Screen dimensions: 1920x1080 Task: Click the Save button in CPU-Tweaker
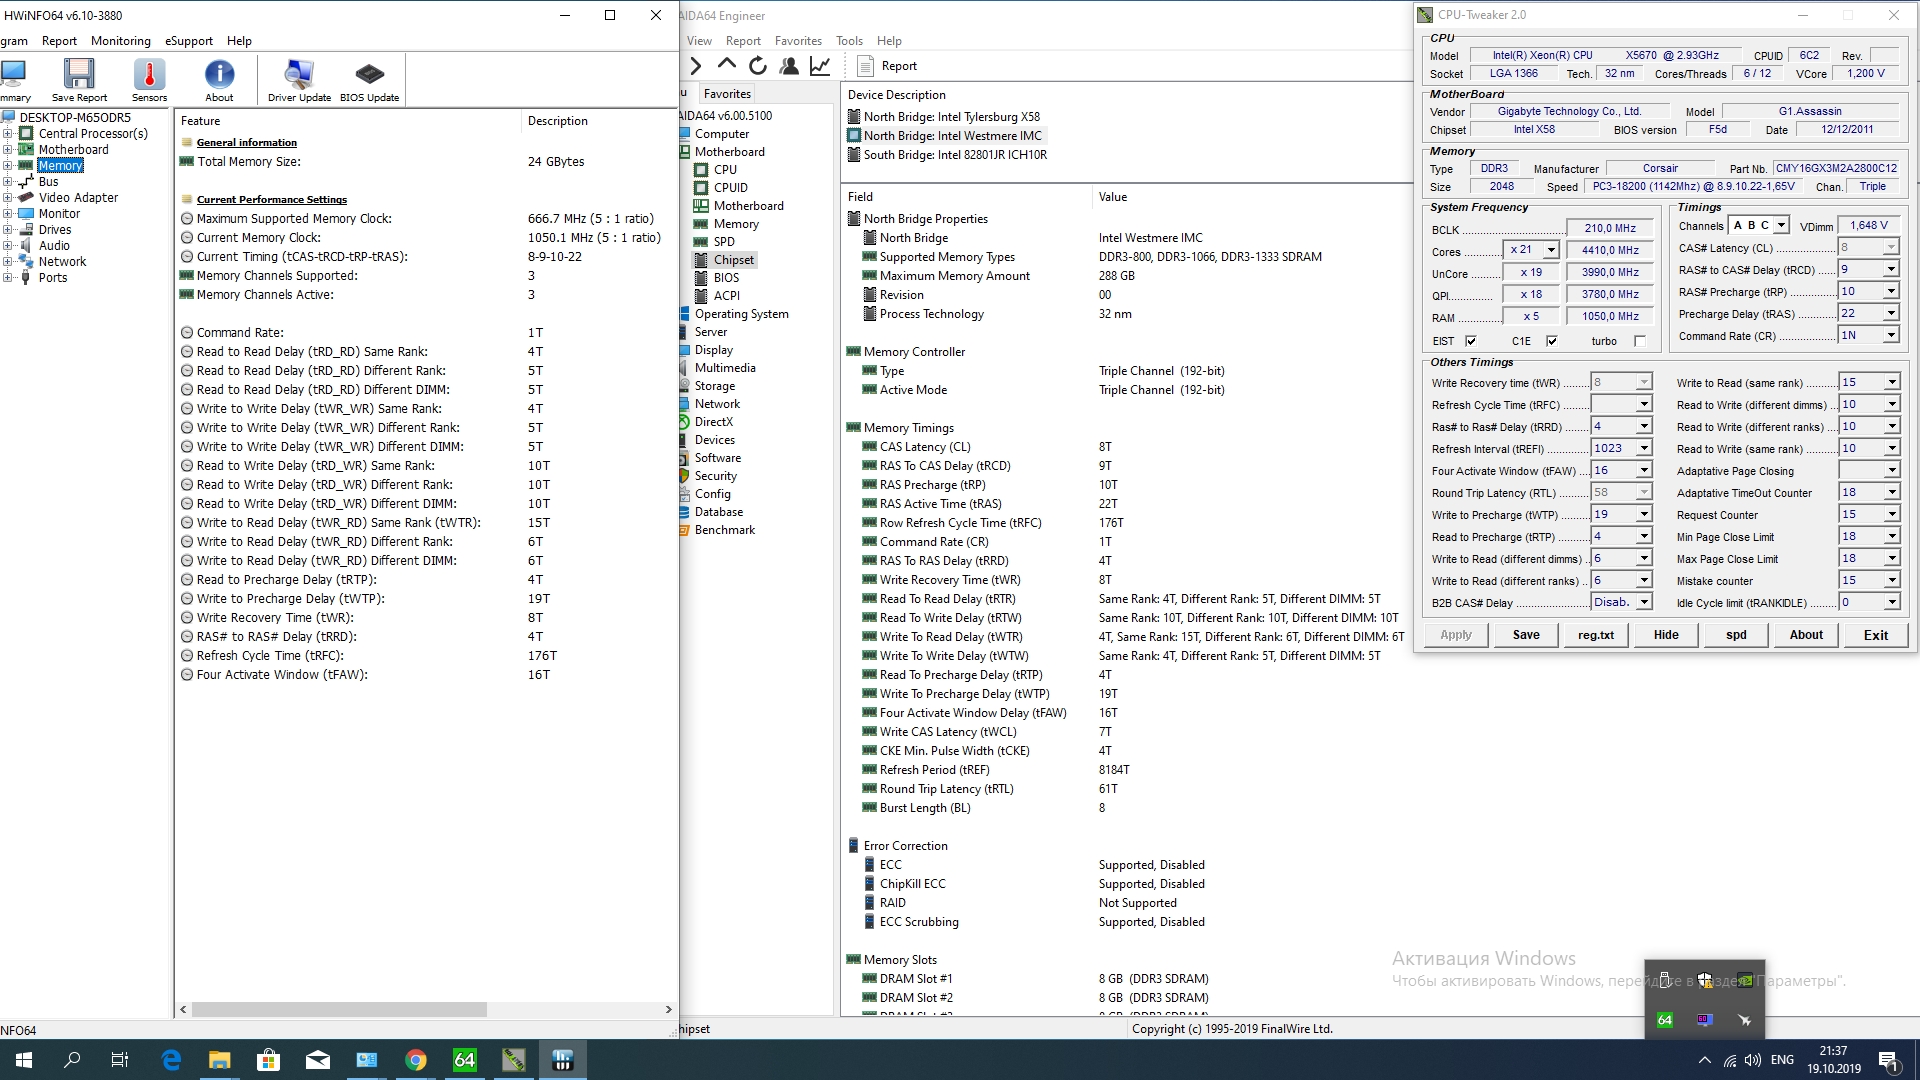pos(1526,635)
